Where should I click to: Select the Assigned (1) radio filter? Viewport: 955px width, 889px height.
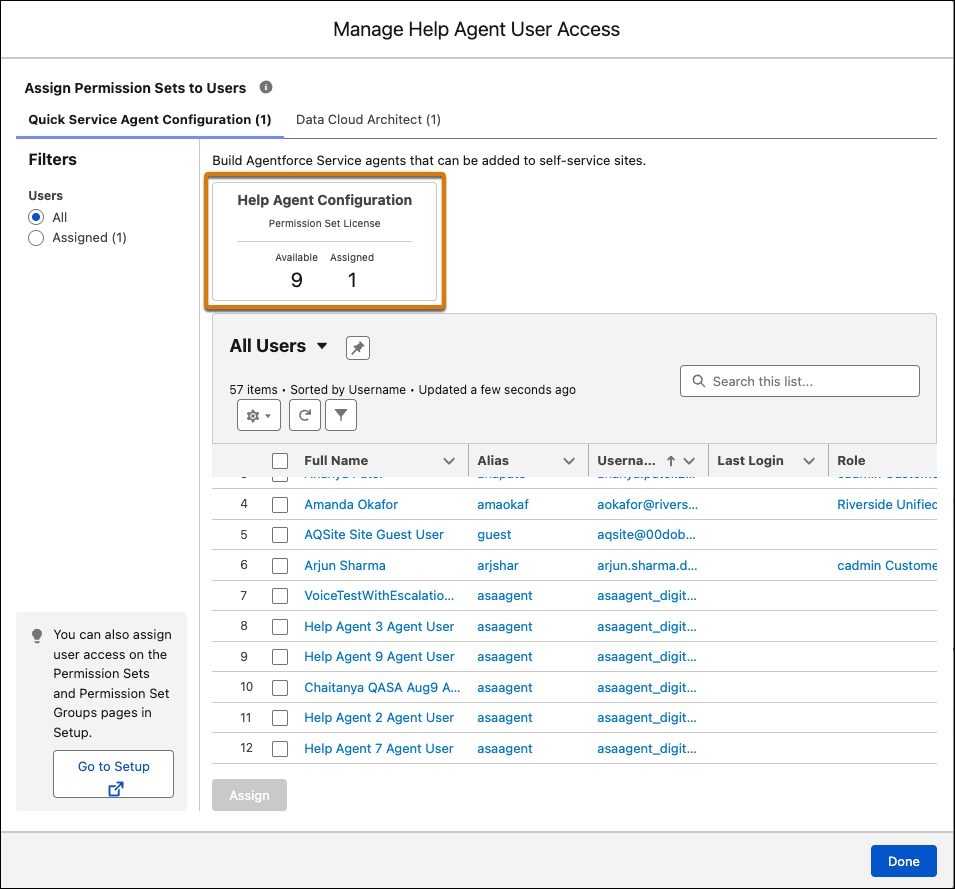click(36, 237)
